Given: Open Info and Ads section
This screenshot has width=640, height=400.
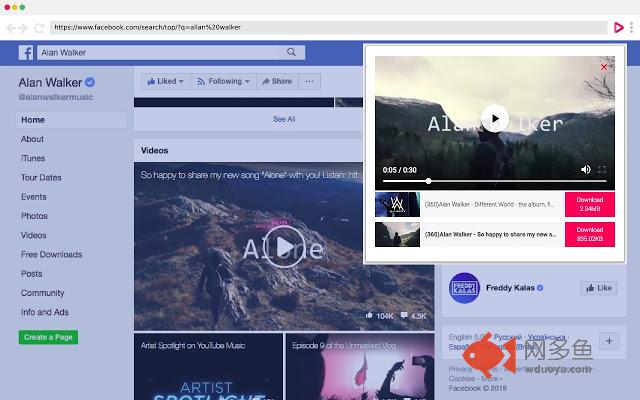Looking at the screenshot, I should coord(44,312).
